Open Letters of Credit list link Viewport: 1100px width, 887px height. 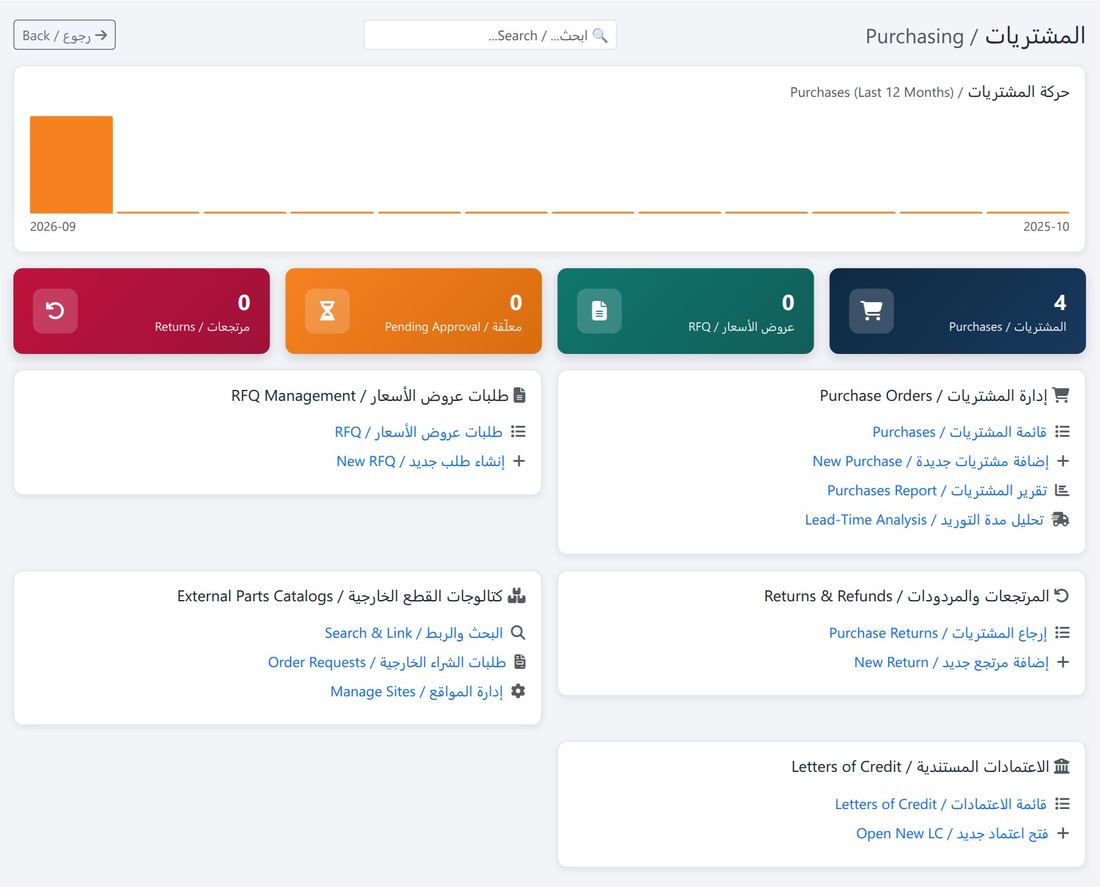pyautogui.click(x=941, y=804)
